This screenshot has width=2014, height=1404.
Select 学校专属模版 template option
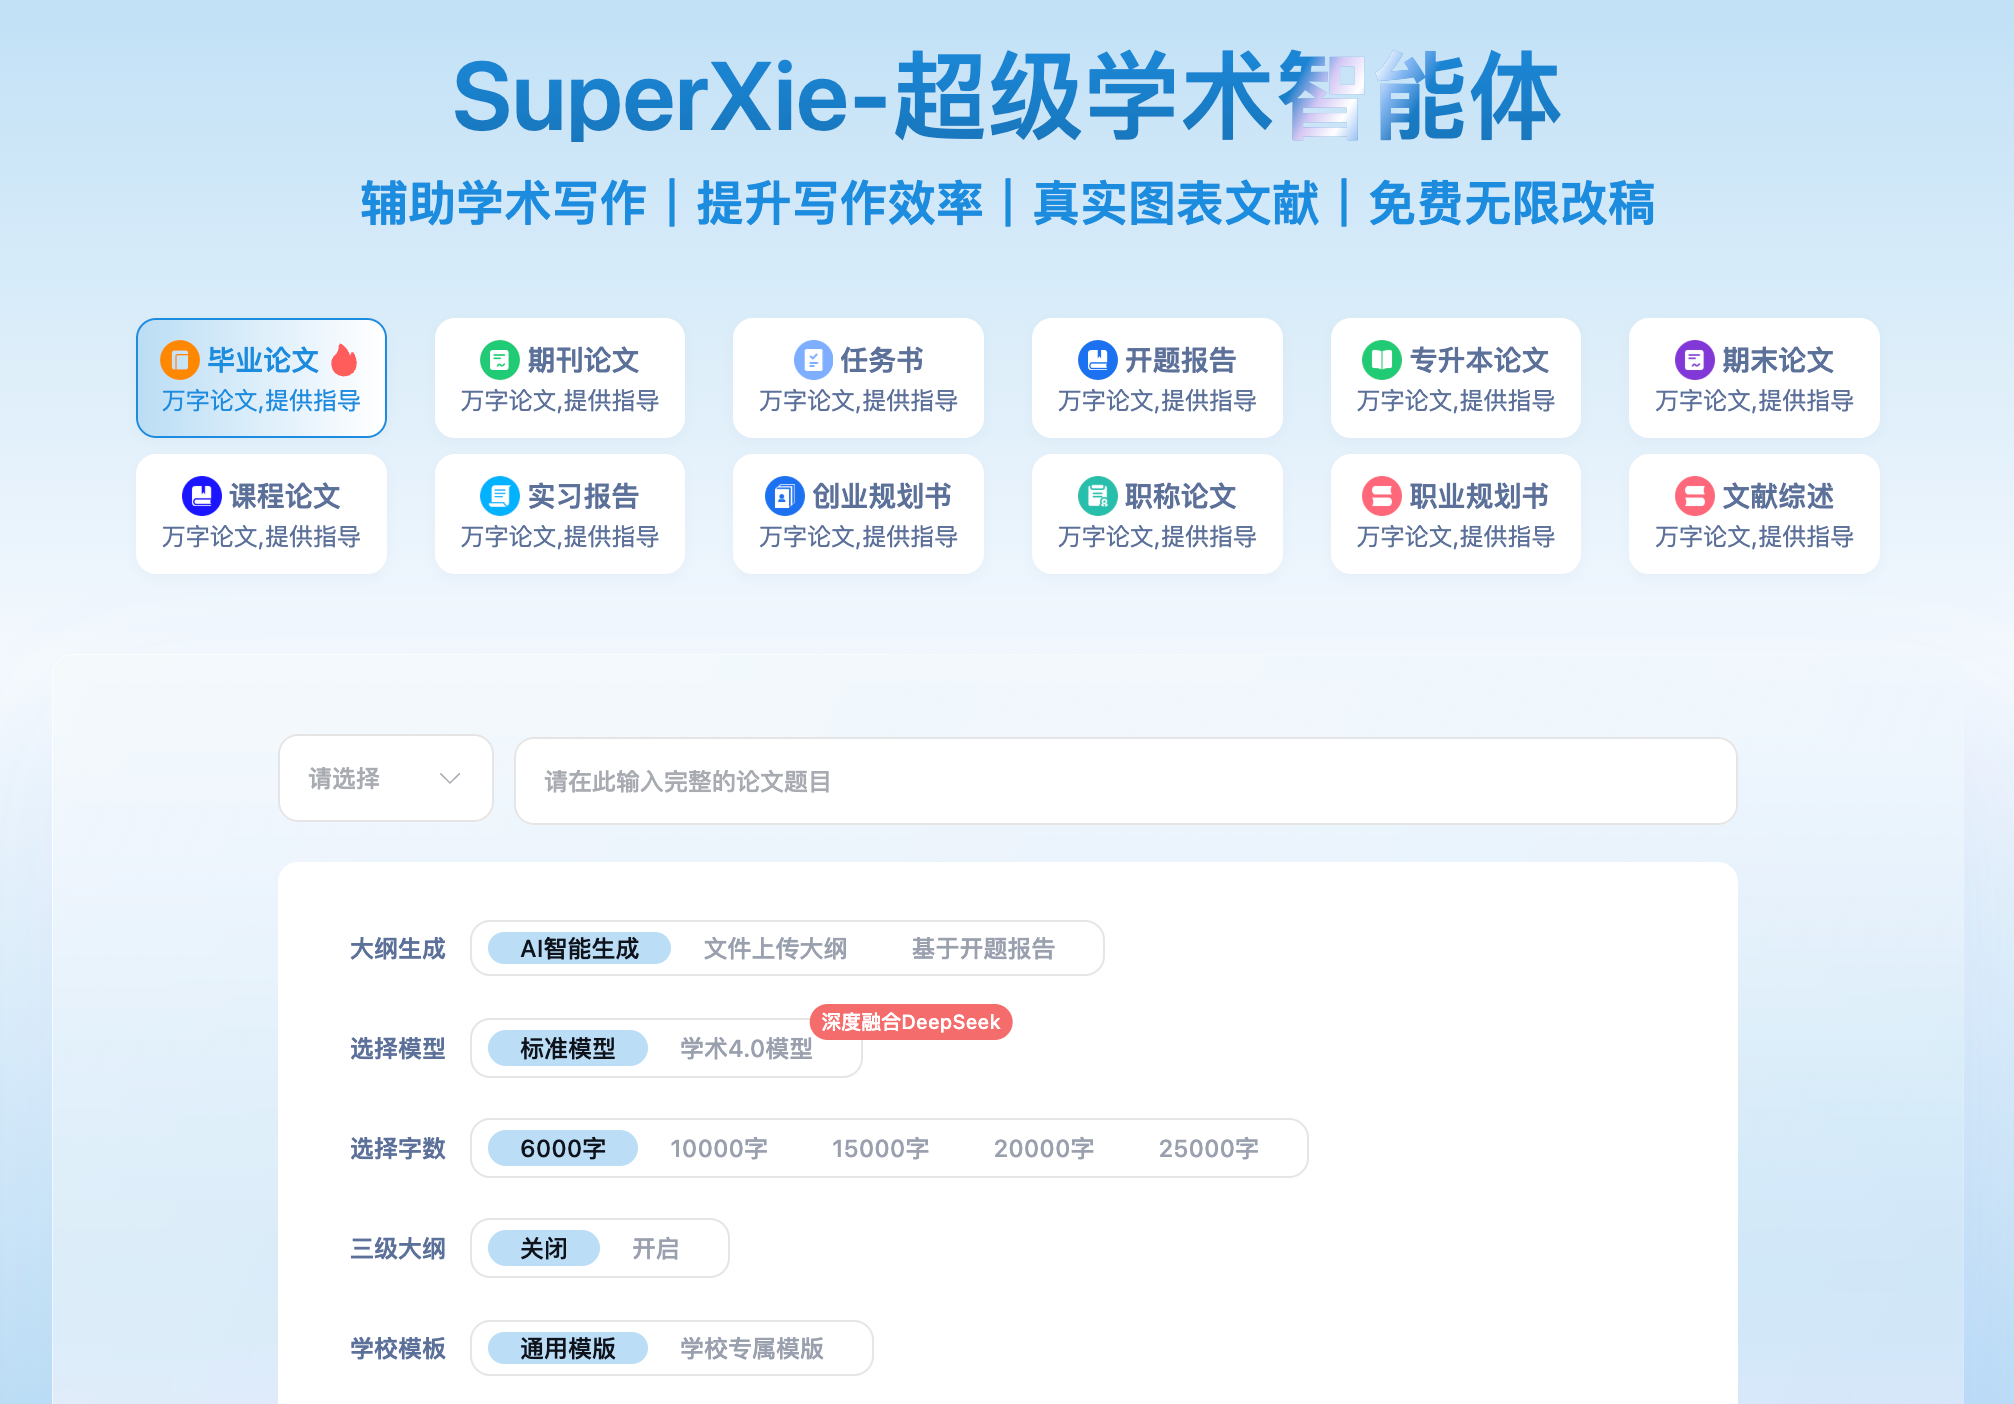[x=752, y=1348]
